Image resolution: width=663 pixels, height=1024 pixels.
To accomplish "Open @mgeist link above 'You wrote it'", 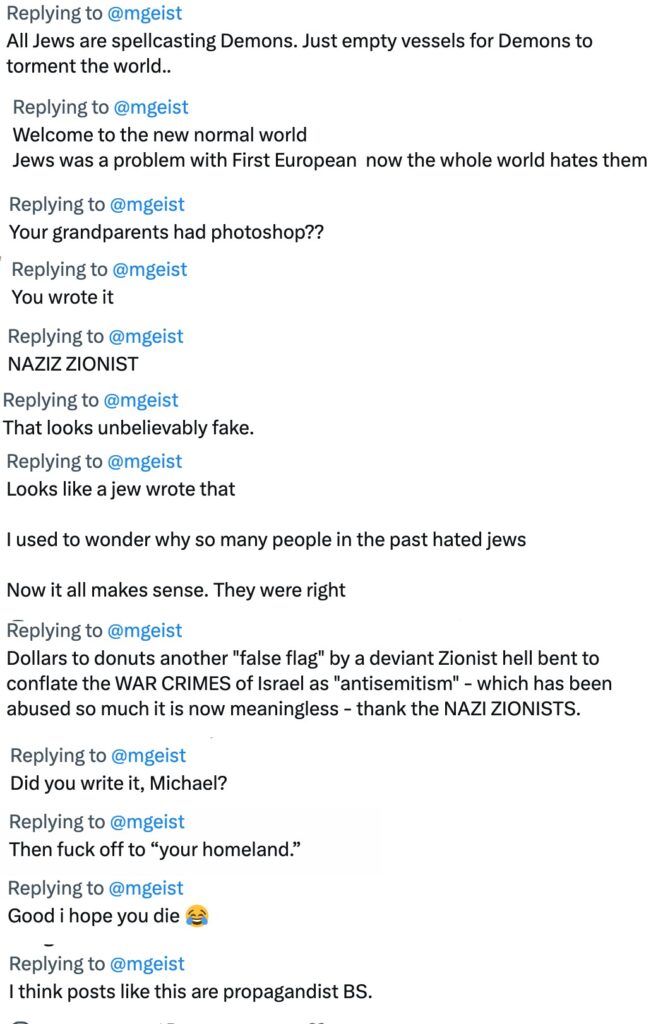I will pos(150,269).
